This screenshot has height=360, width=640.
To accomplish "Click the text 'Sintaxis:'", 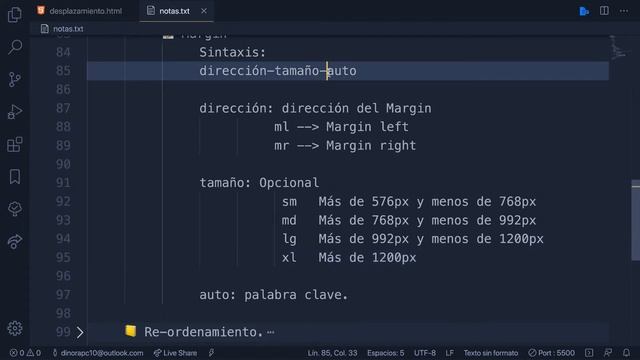I will 233,52.
